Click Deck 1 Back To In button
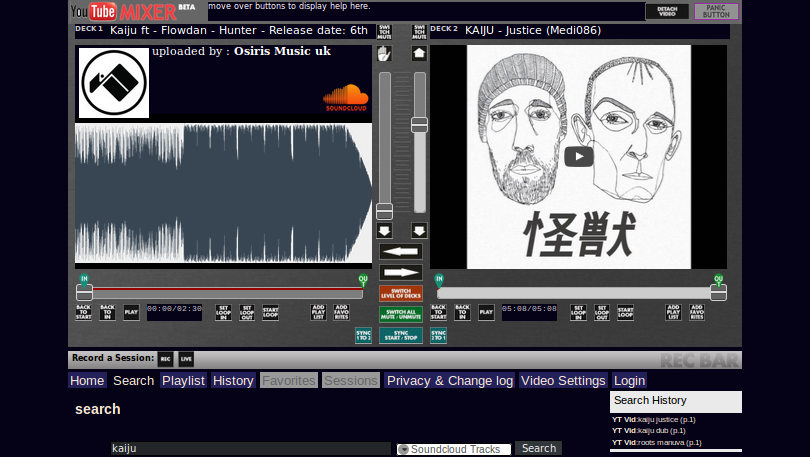 107,312
